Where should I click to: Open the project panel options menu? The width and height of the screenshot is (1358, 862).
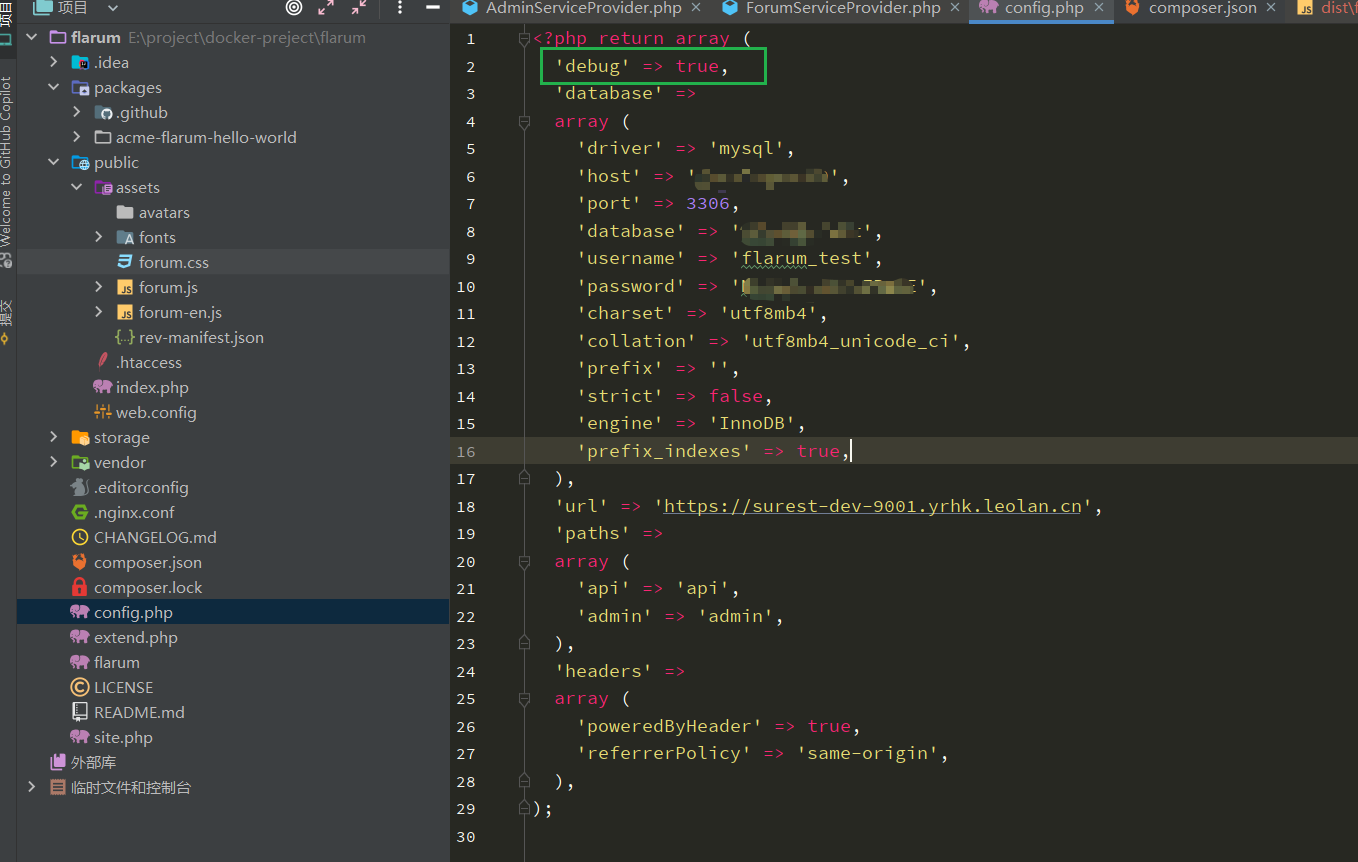[400, 8]
